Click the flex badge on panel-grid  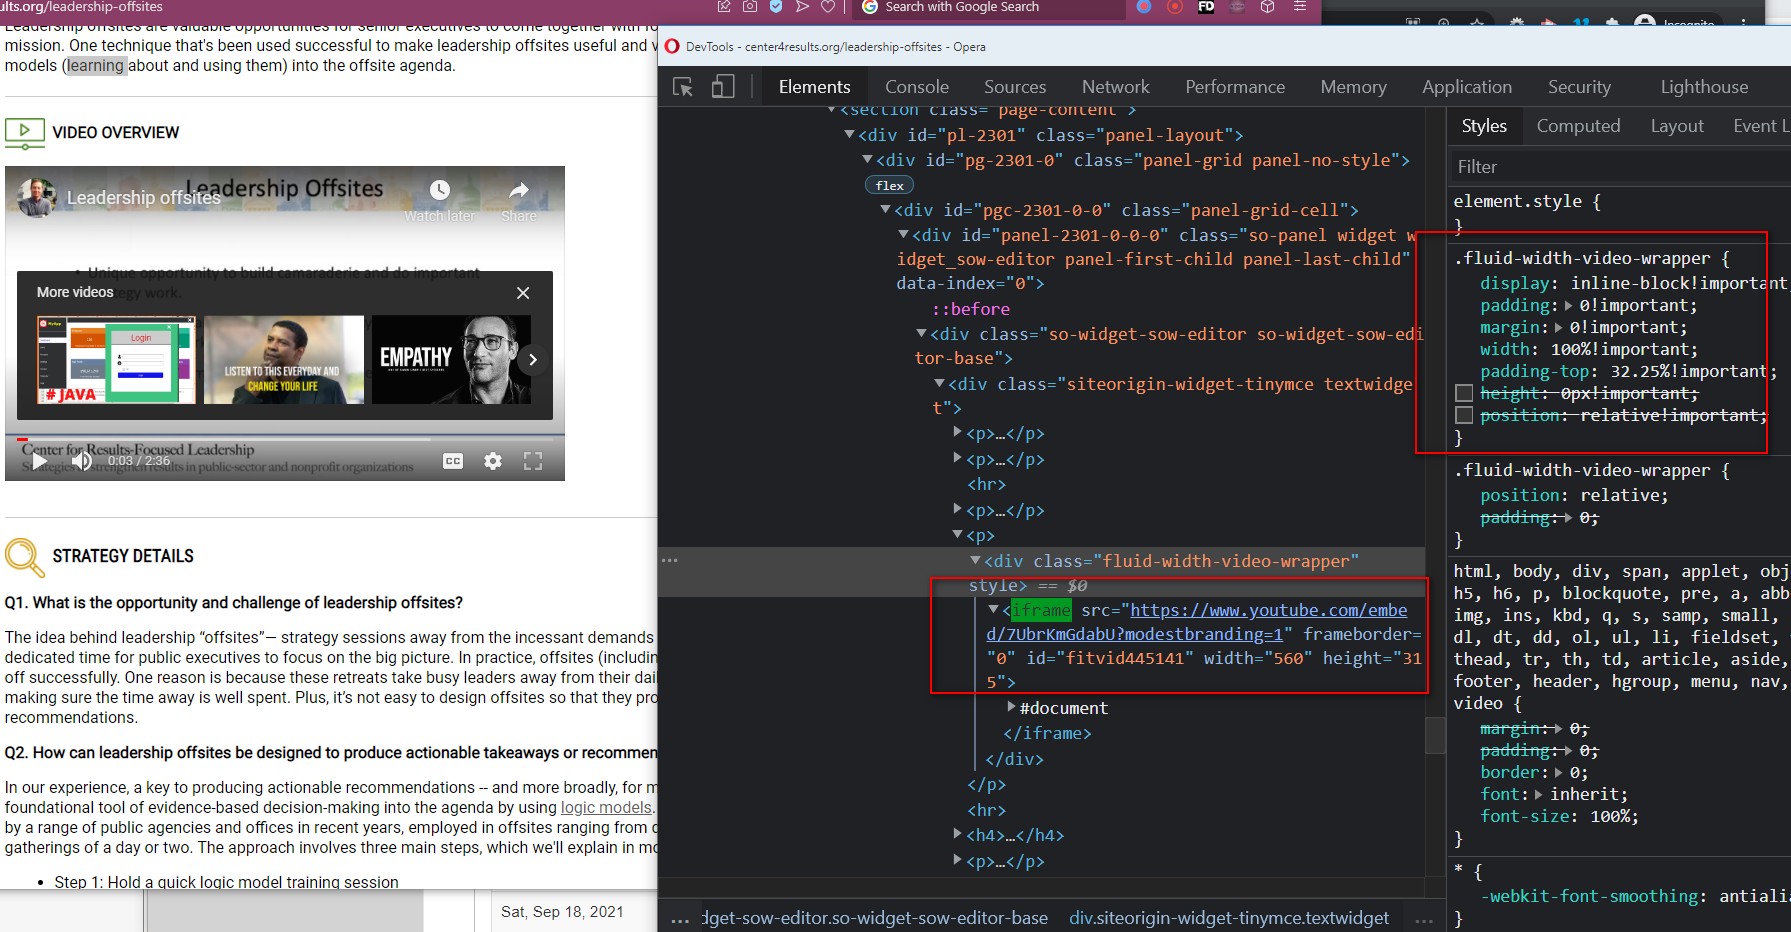(x=889, y=185)
